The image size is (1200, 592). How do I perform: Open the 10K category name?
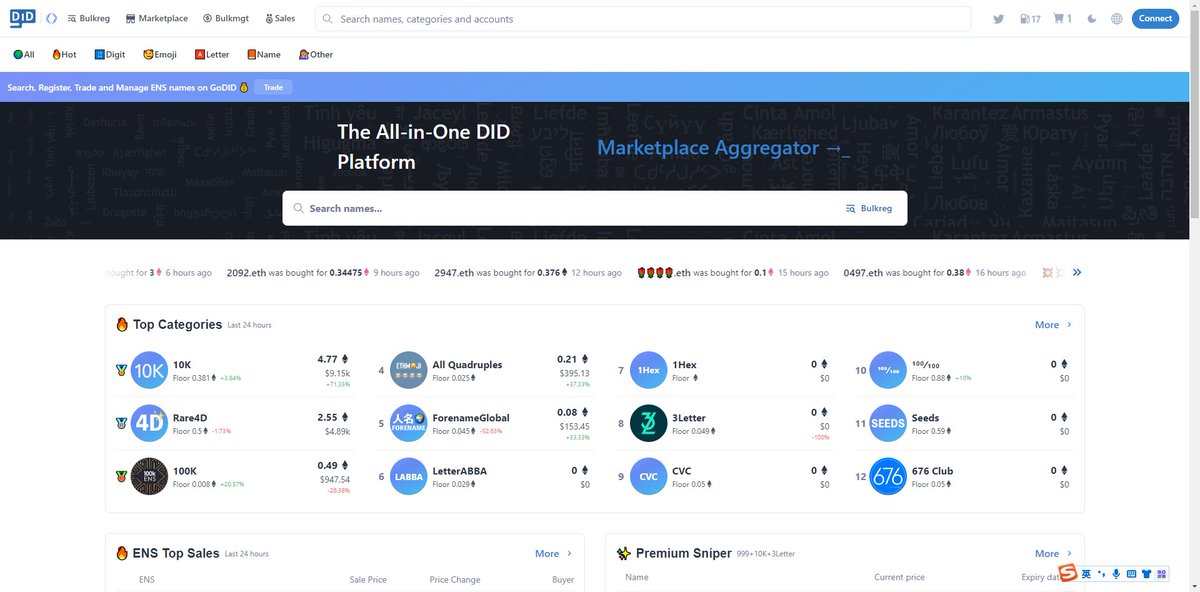tap(182, 365)
